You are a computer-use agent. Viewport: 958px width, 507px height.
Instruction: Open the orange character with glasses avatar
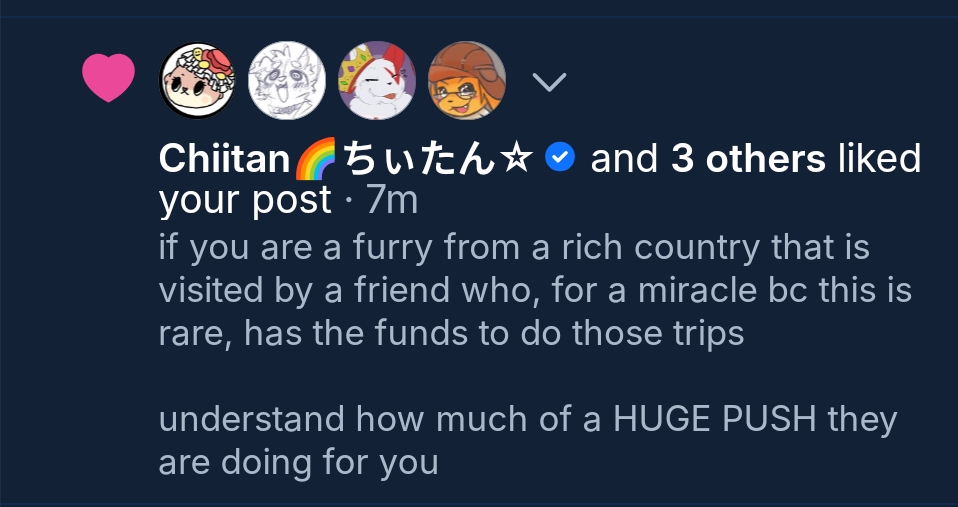466,80
